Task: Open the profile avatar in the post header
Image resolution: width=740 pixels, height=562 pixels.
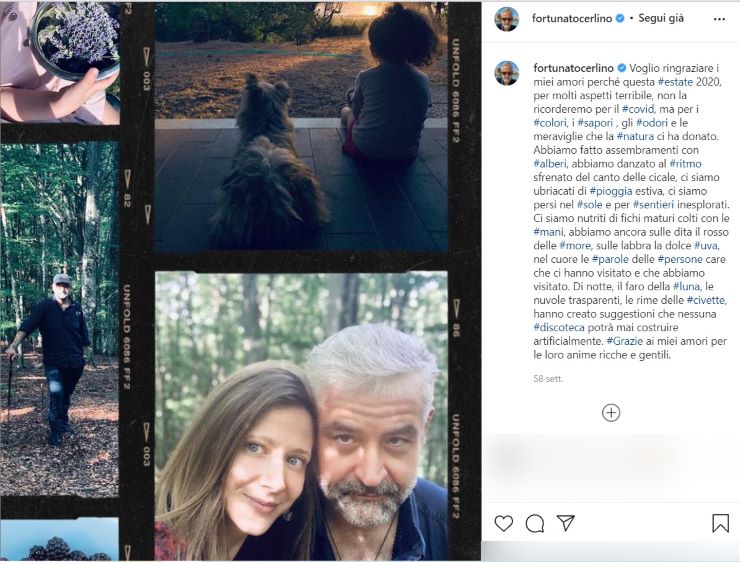Action: tap(507, 19)
